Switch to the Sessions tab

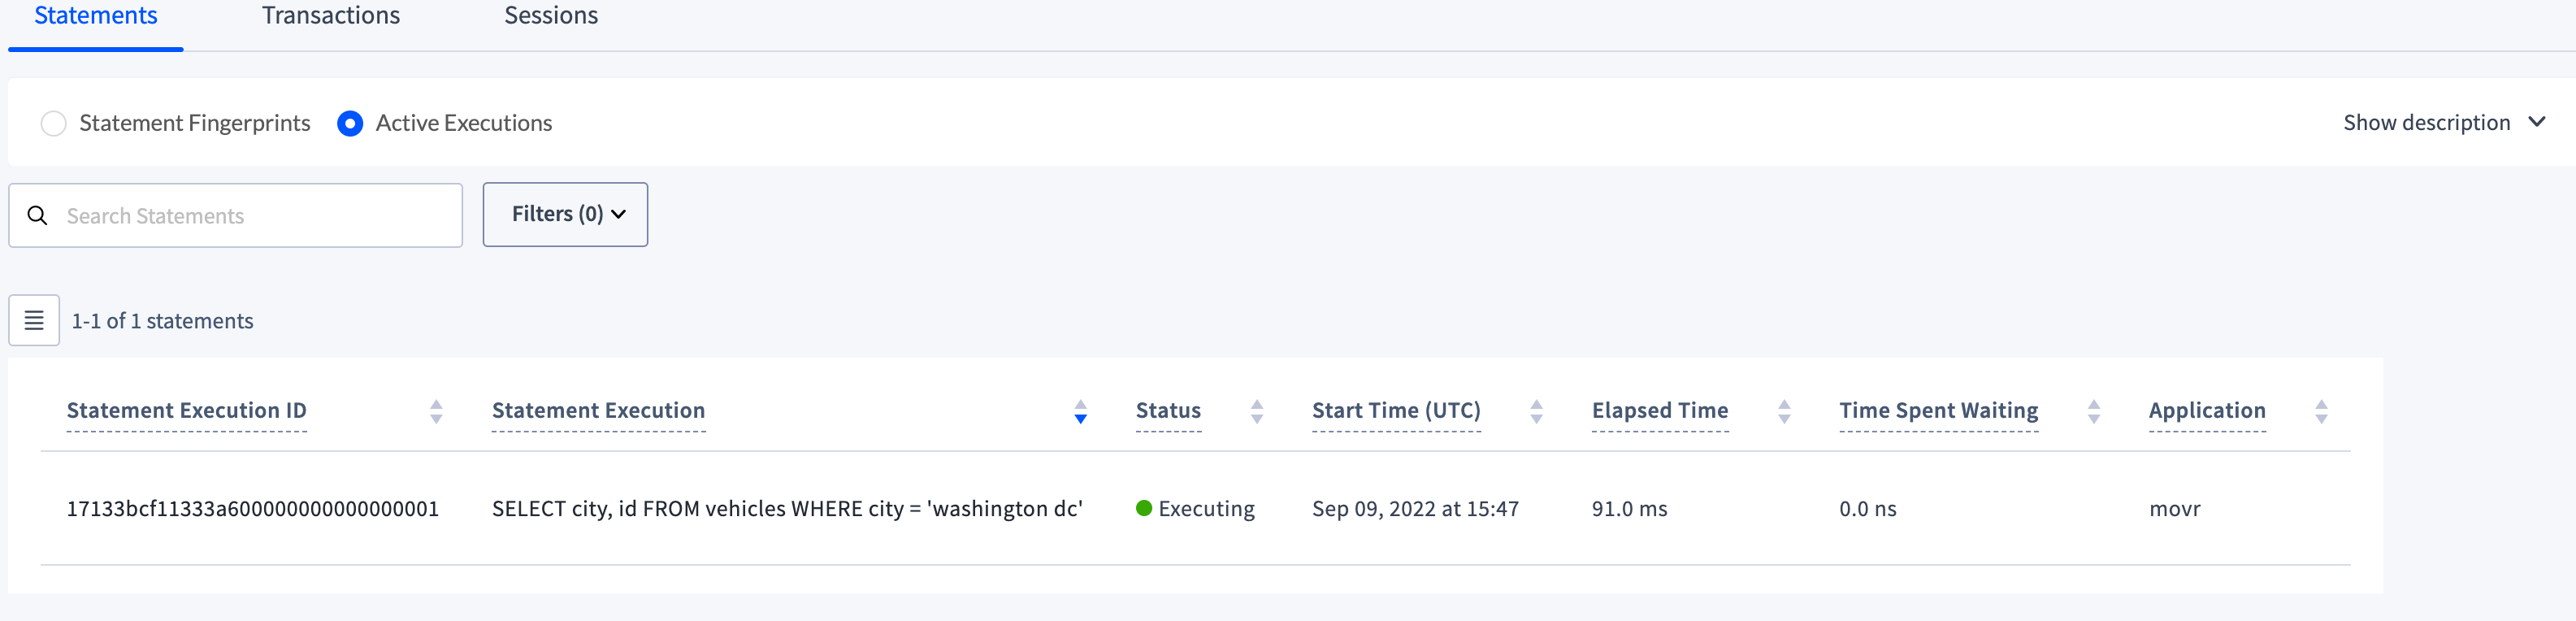[551, 16]
